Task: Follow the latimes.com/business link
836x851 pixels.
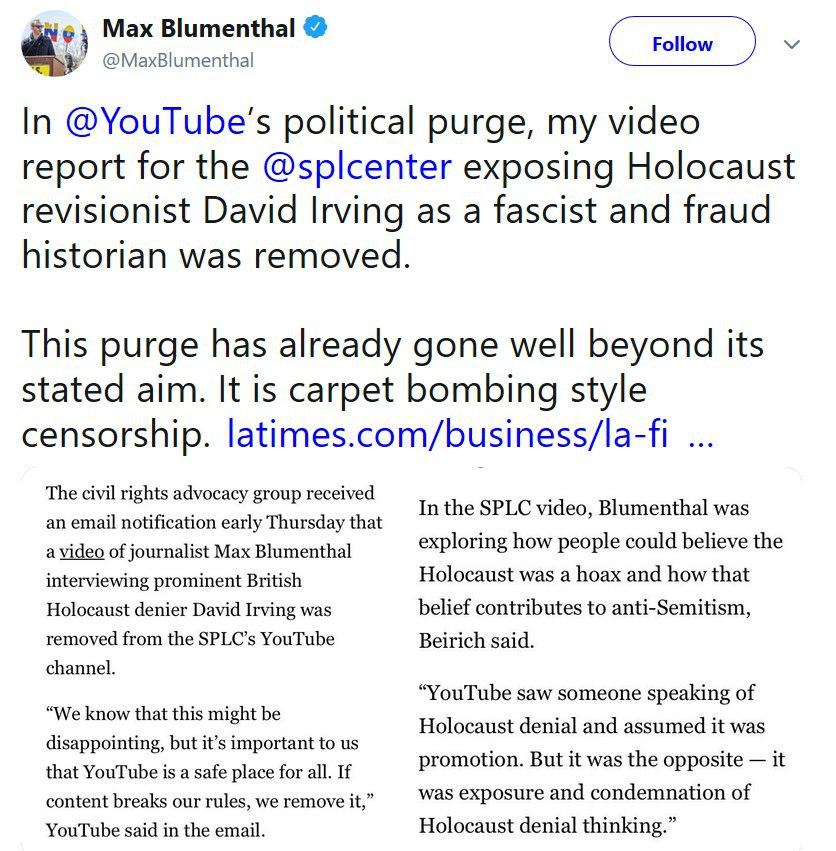Action: pos(448,433)
